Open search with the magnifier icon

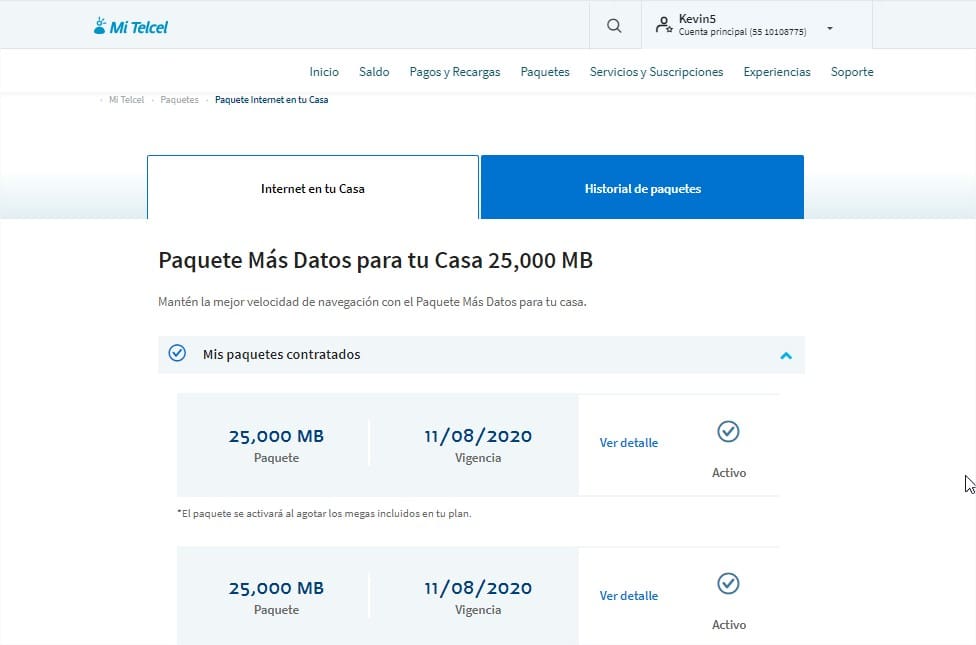point(614,26)
